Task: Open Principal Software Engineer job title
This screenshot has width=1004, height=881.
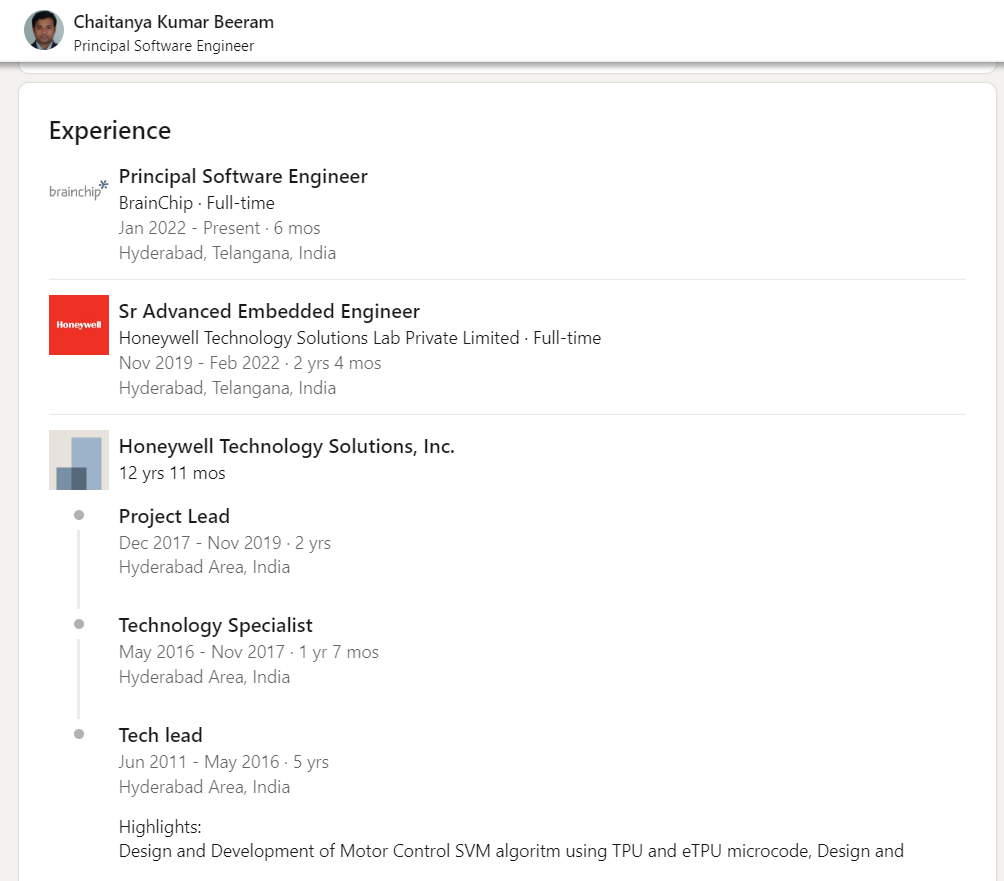Action: click(x=243, y=177)
